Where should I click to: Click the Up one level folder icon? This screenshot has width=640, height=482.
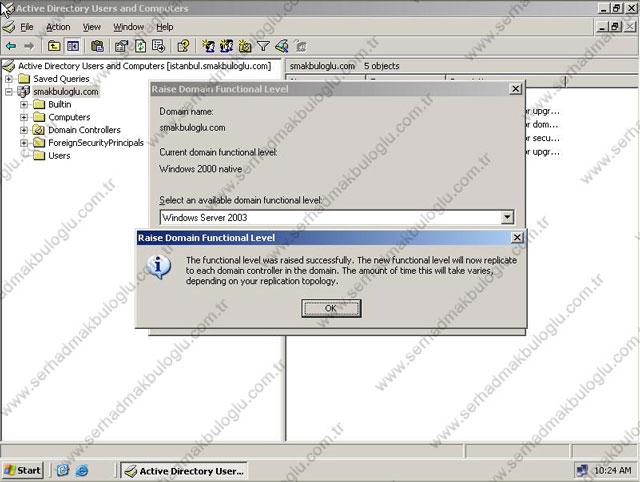pos(54,46)
